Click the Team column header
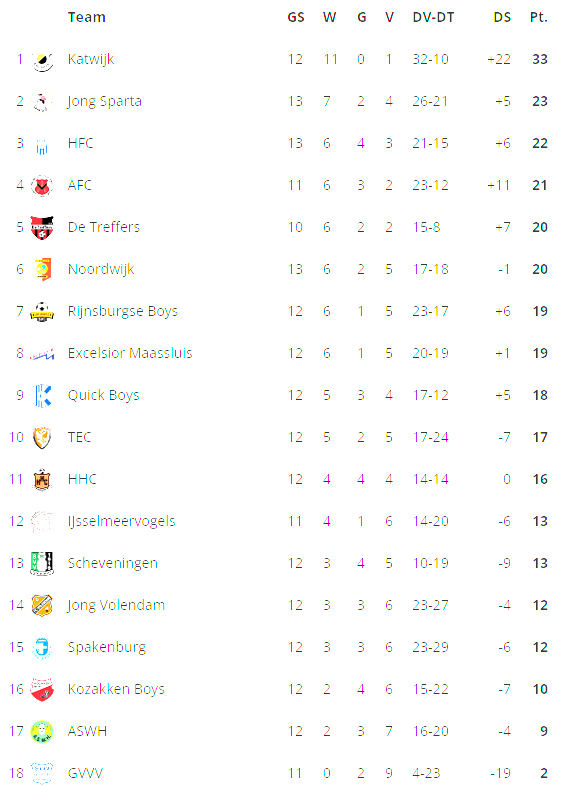Image resolution: width=561 pixels, height=786 pixels. [x=87, y=18]
